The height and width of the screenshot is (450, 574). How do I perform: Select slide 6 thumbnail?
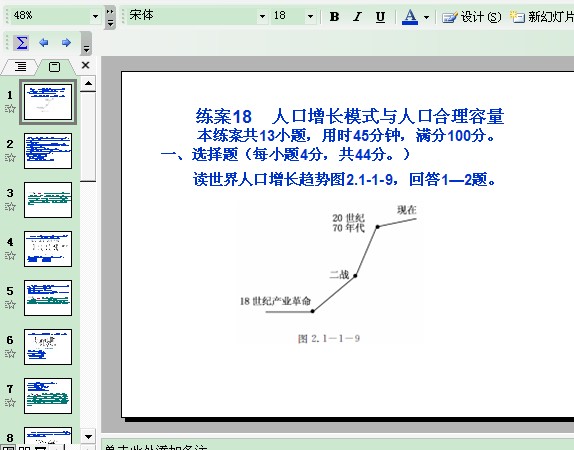click(48, 347)
